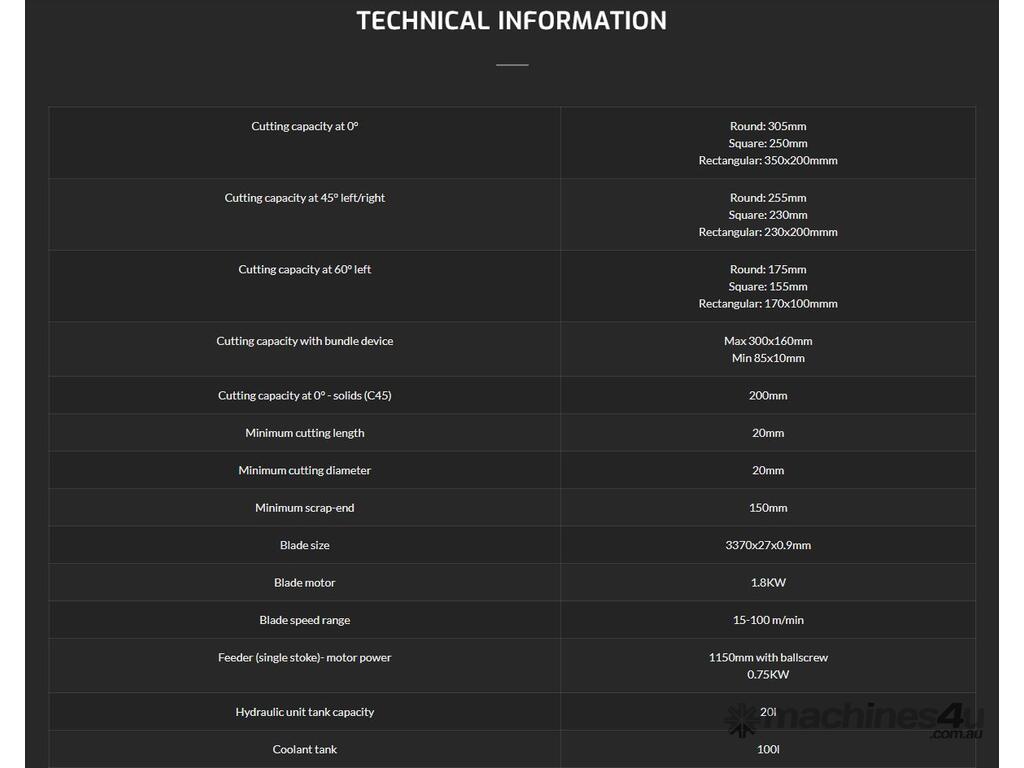The height and width of the screenshot is (768, 1024).
Task: Select 'Cutting capacity with bundle device' label
Action: (x=305, y=341)
